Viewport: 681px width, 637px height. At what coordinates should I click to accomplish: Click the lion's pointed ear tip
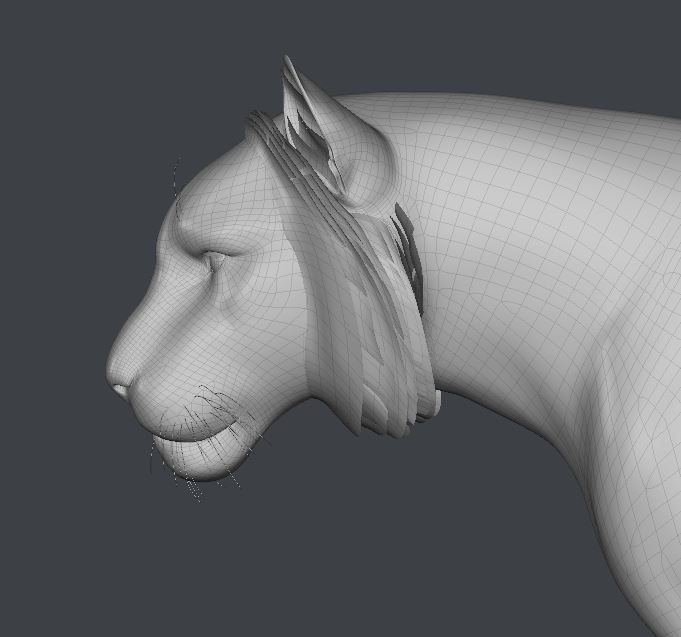(287, 64)
